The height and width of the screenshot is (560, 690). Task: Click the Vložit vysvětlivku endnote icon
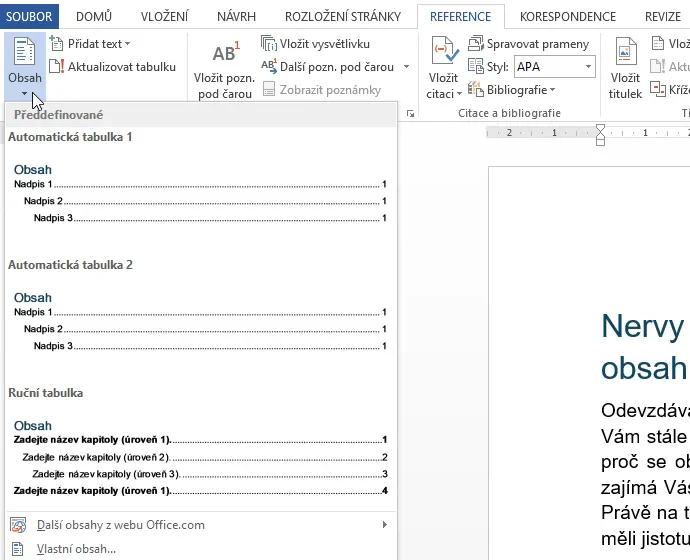click(x=269, y=44)
